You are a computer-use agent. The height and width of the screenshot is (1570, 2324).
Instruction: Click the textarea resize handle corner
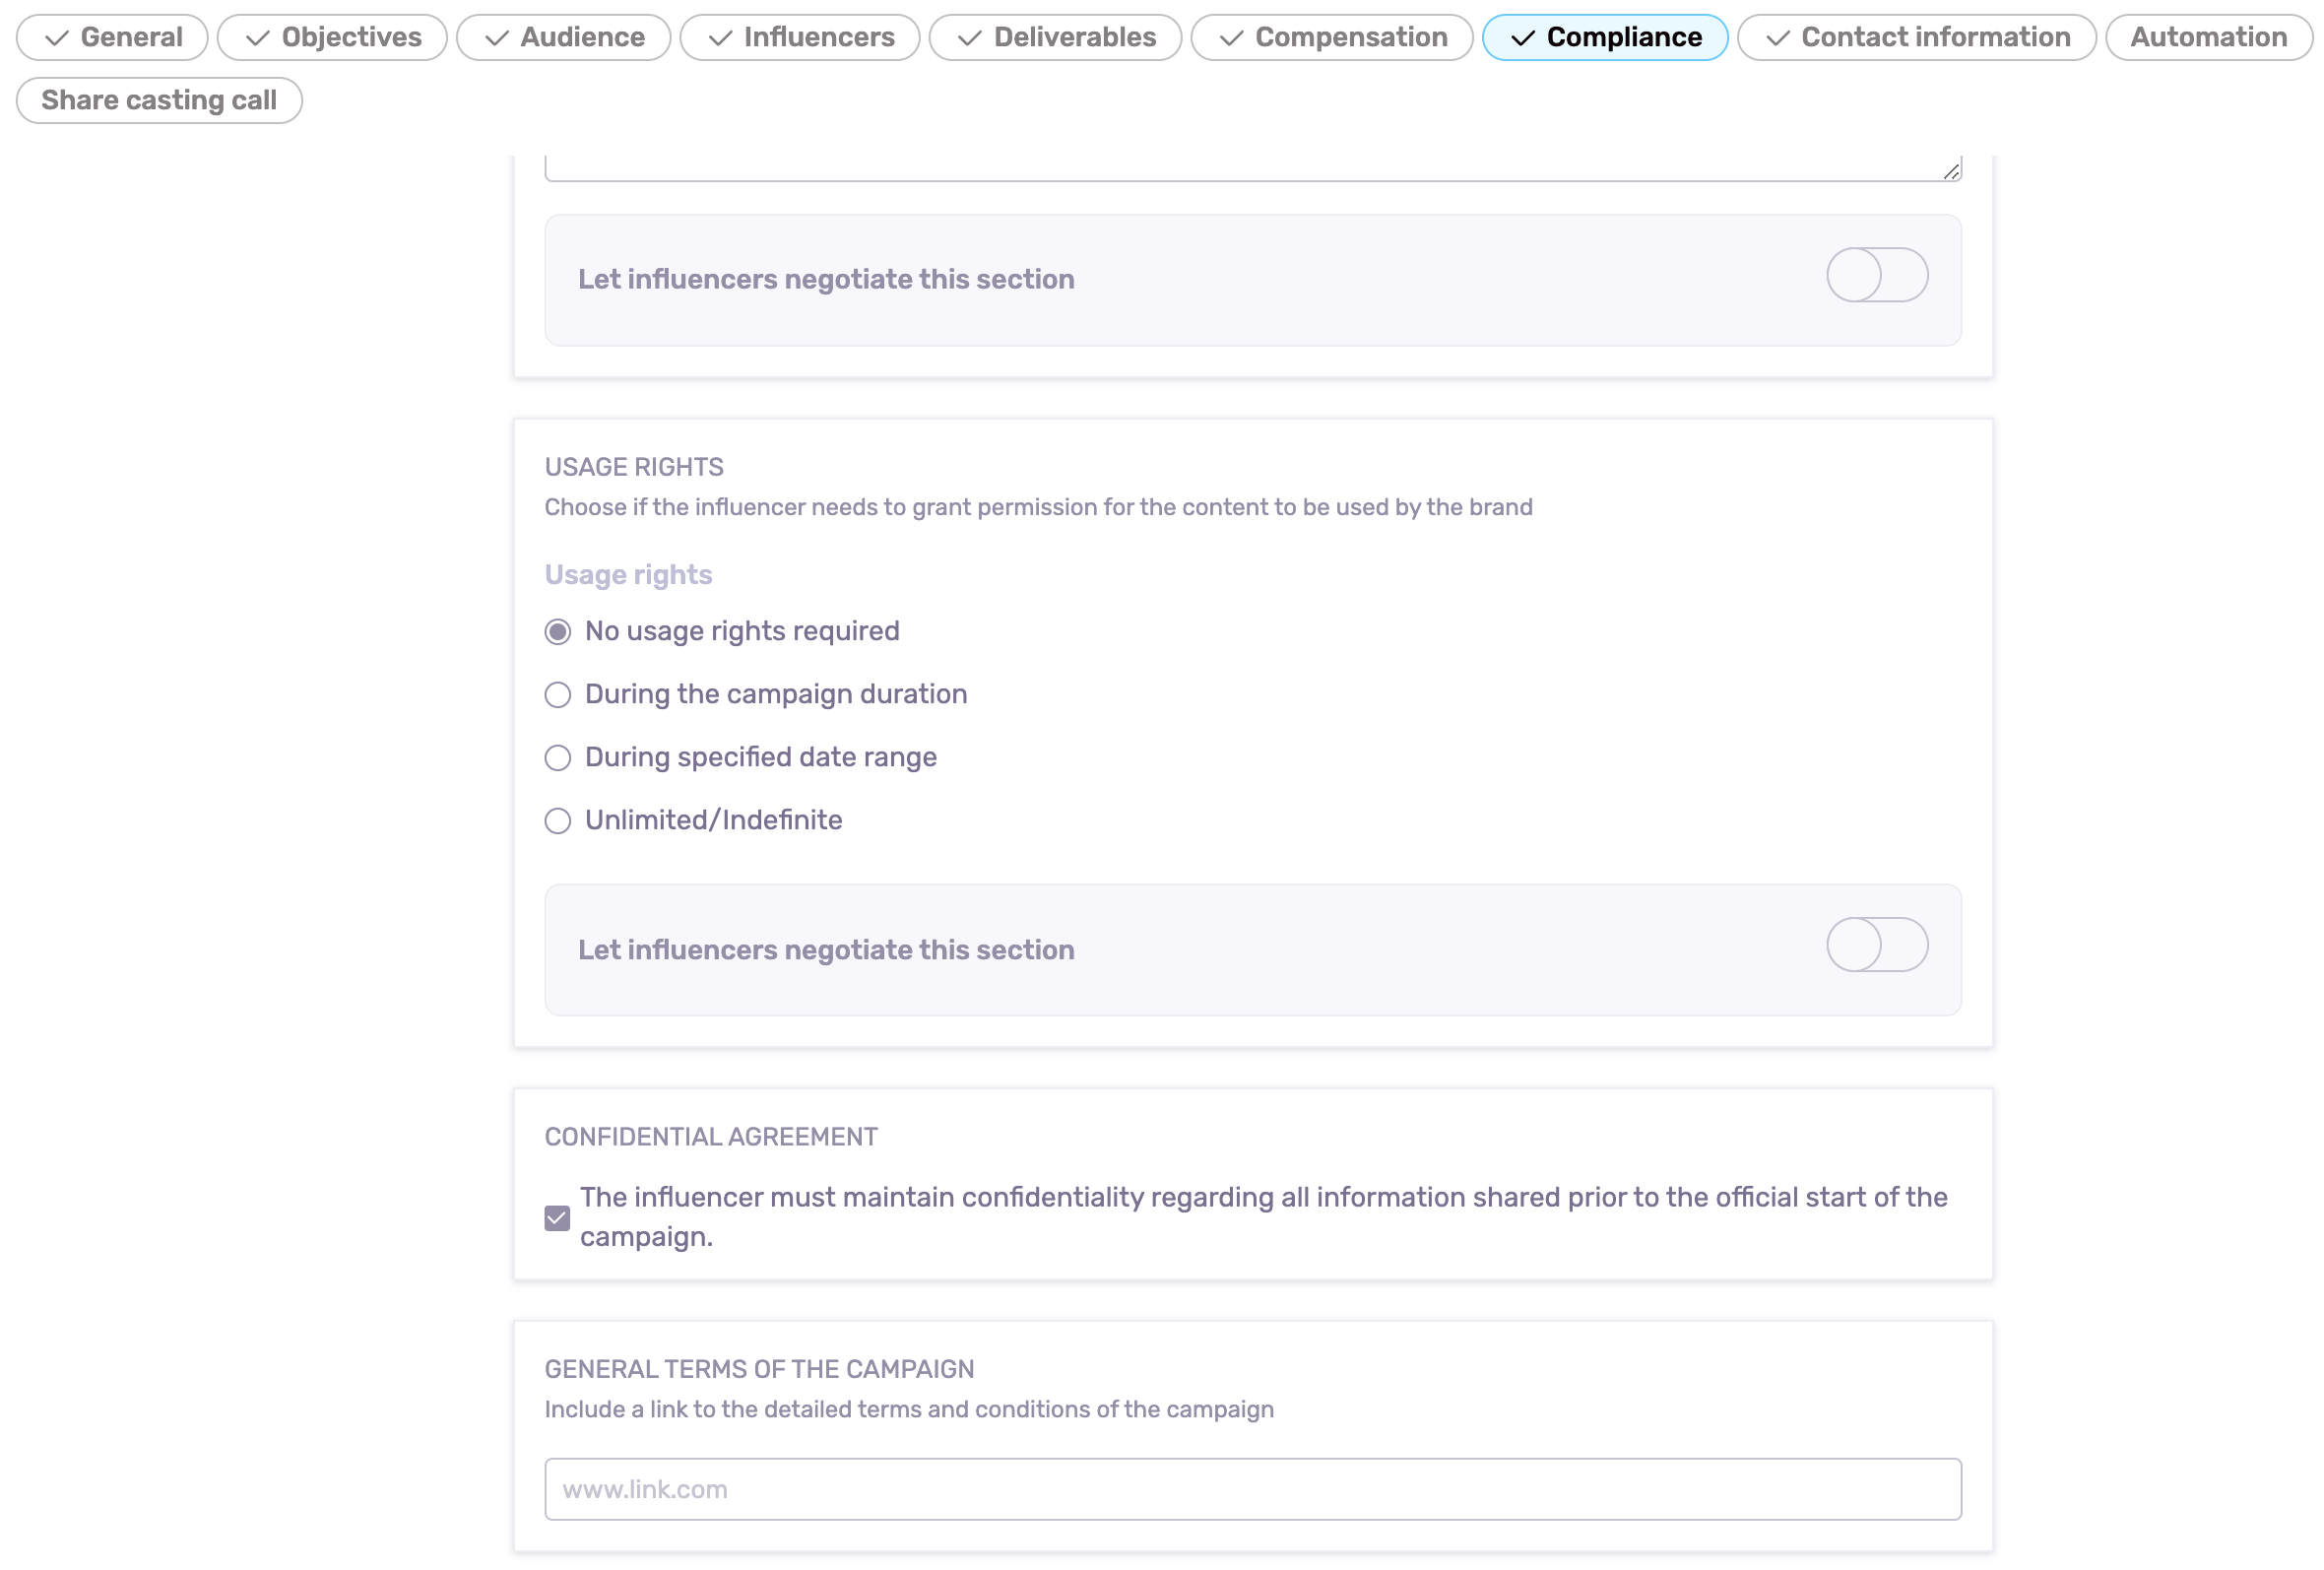[1951, 171]
